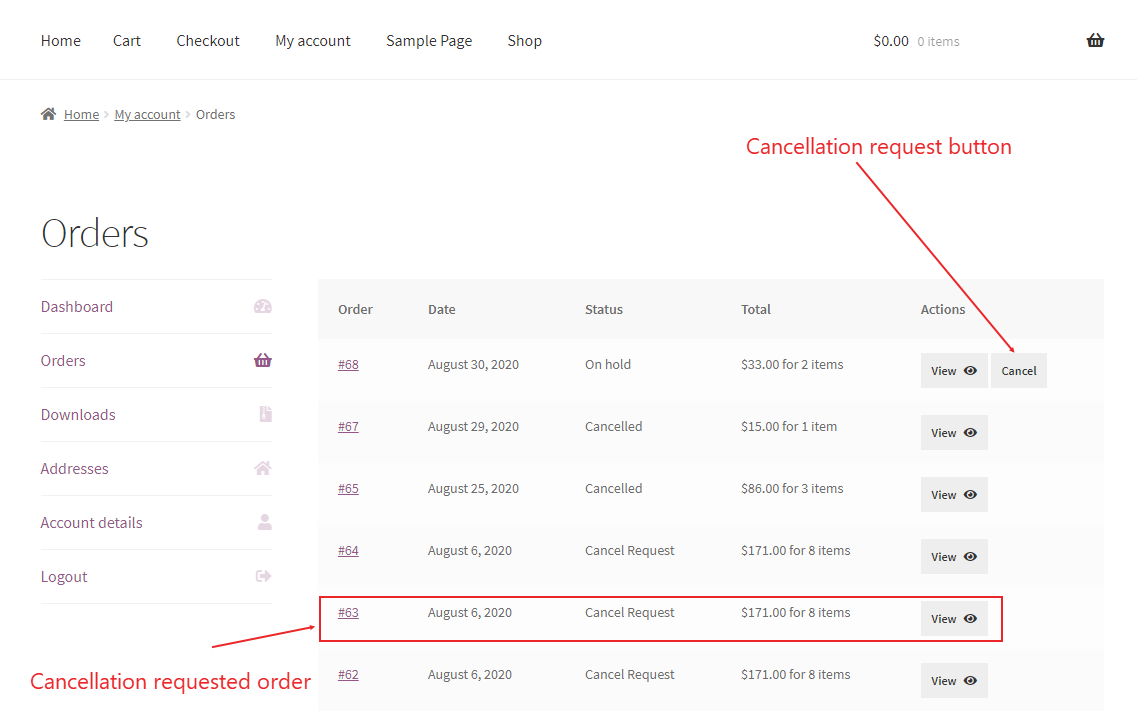Click the Actions column header
1137x712 pixels.
(943, 310)
